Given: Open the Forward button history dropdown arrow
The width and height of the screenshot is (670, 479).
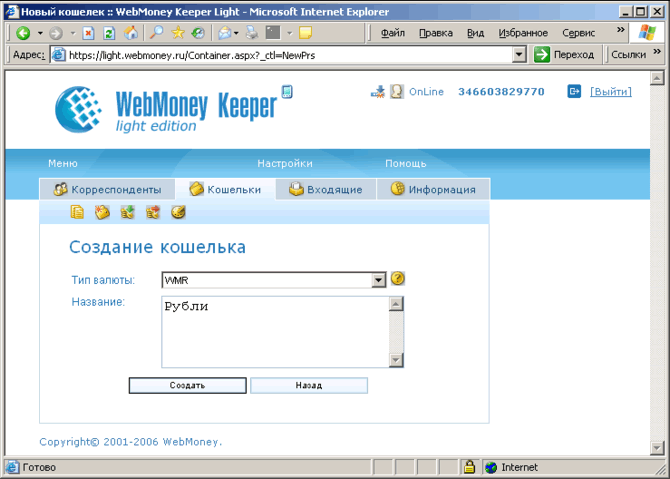Looking at the screenshot, I should click(x=73, y=33).
